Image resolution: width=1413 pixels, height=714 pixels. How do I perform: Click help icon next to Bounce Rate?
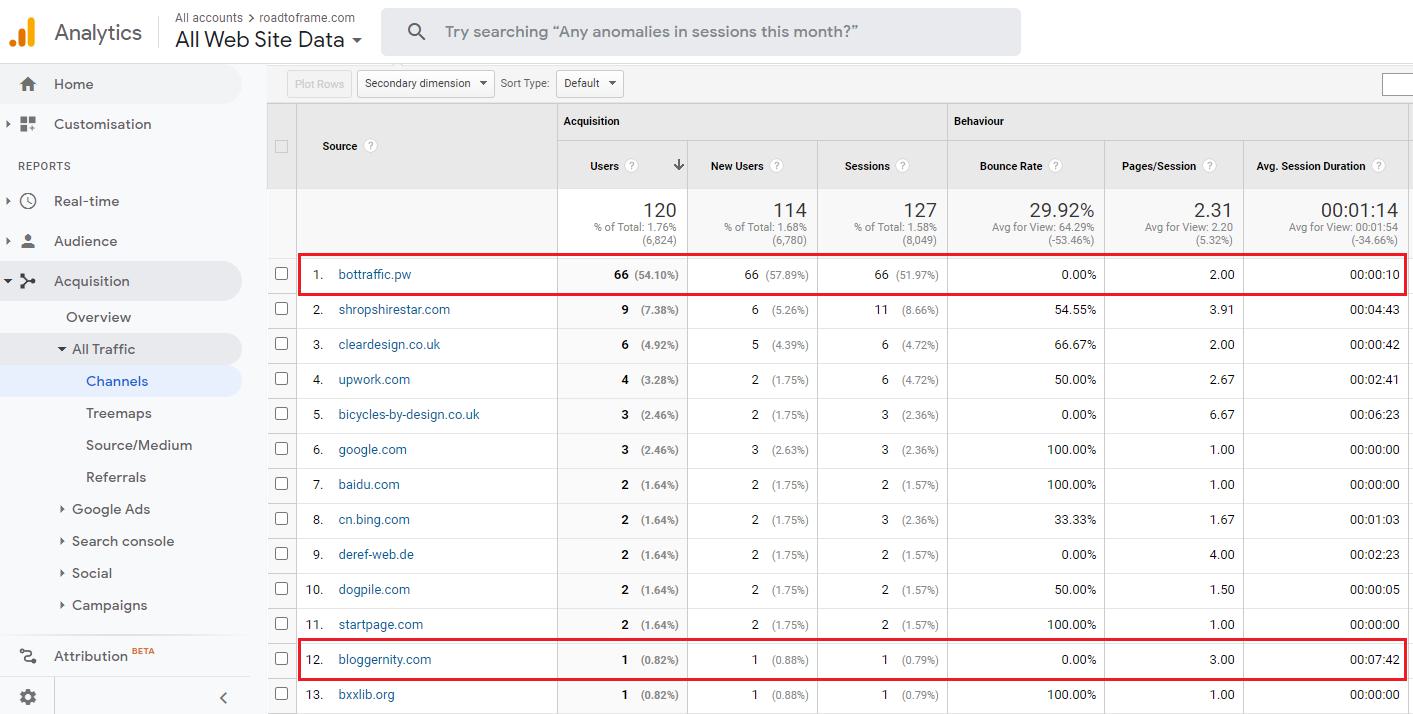1056,166
